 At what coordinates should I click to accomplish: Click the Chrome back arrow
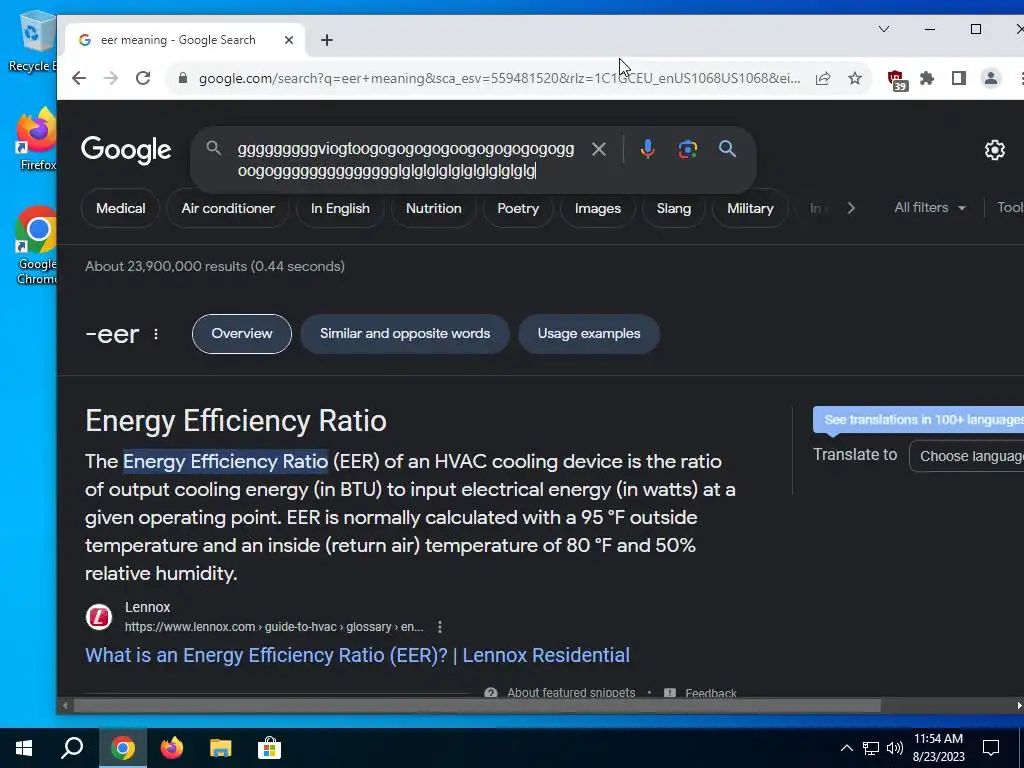coord(79,78)
